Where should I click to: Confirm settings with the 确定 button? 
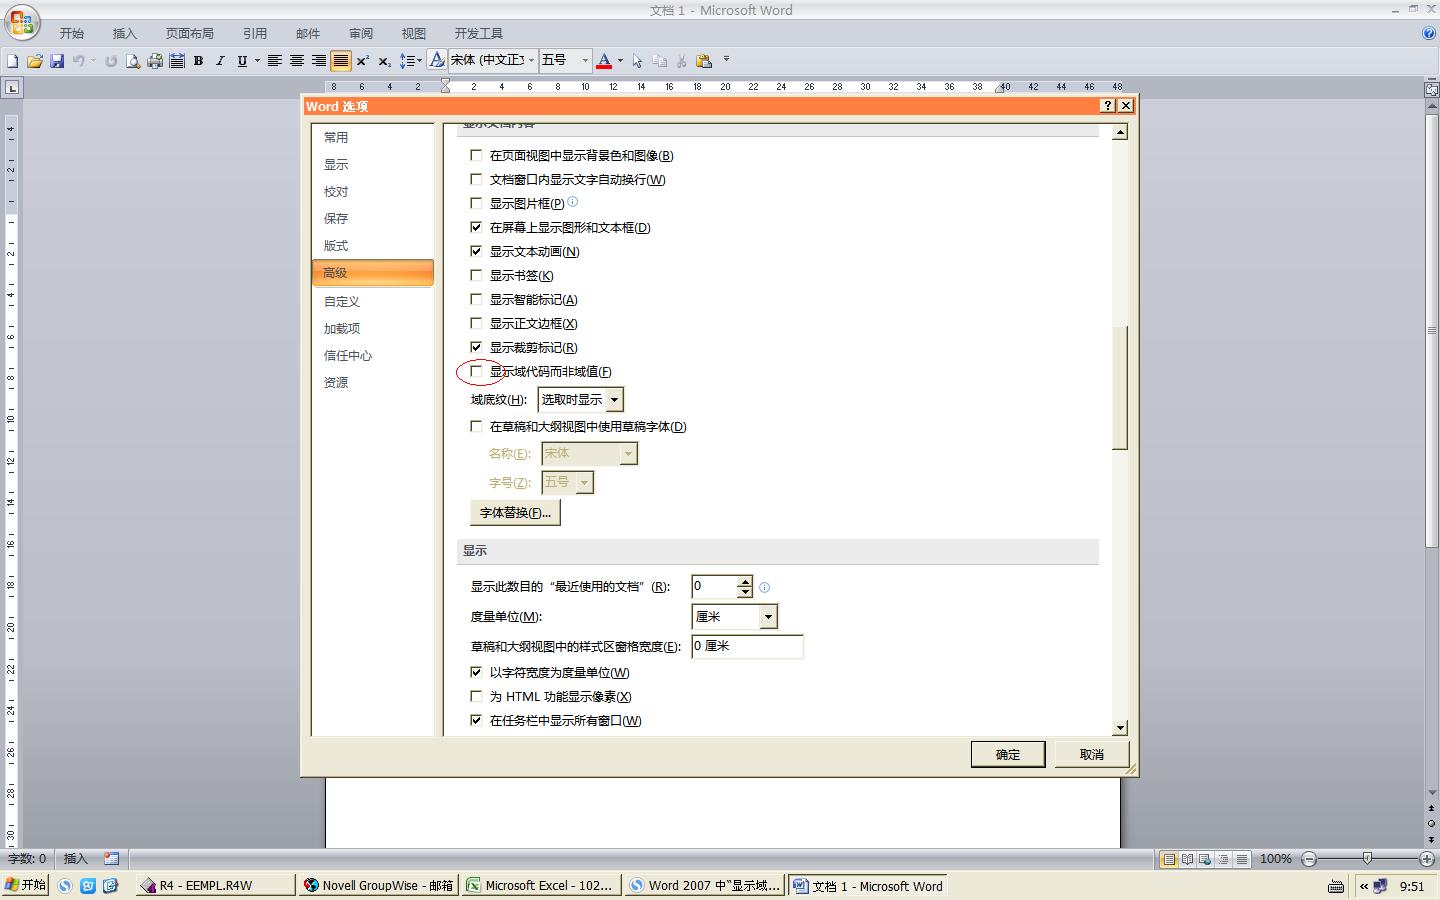(1007, 754)
